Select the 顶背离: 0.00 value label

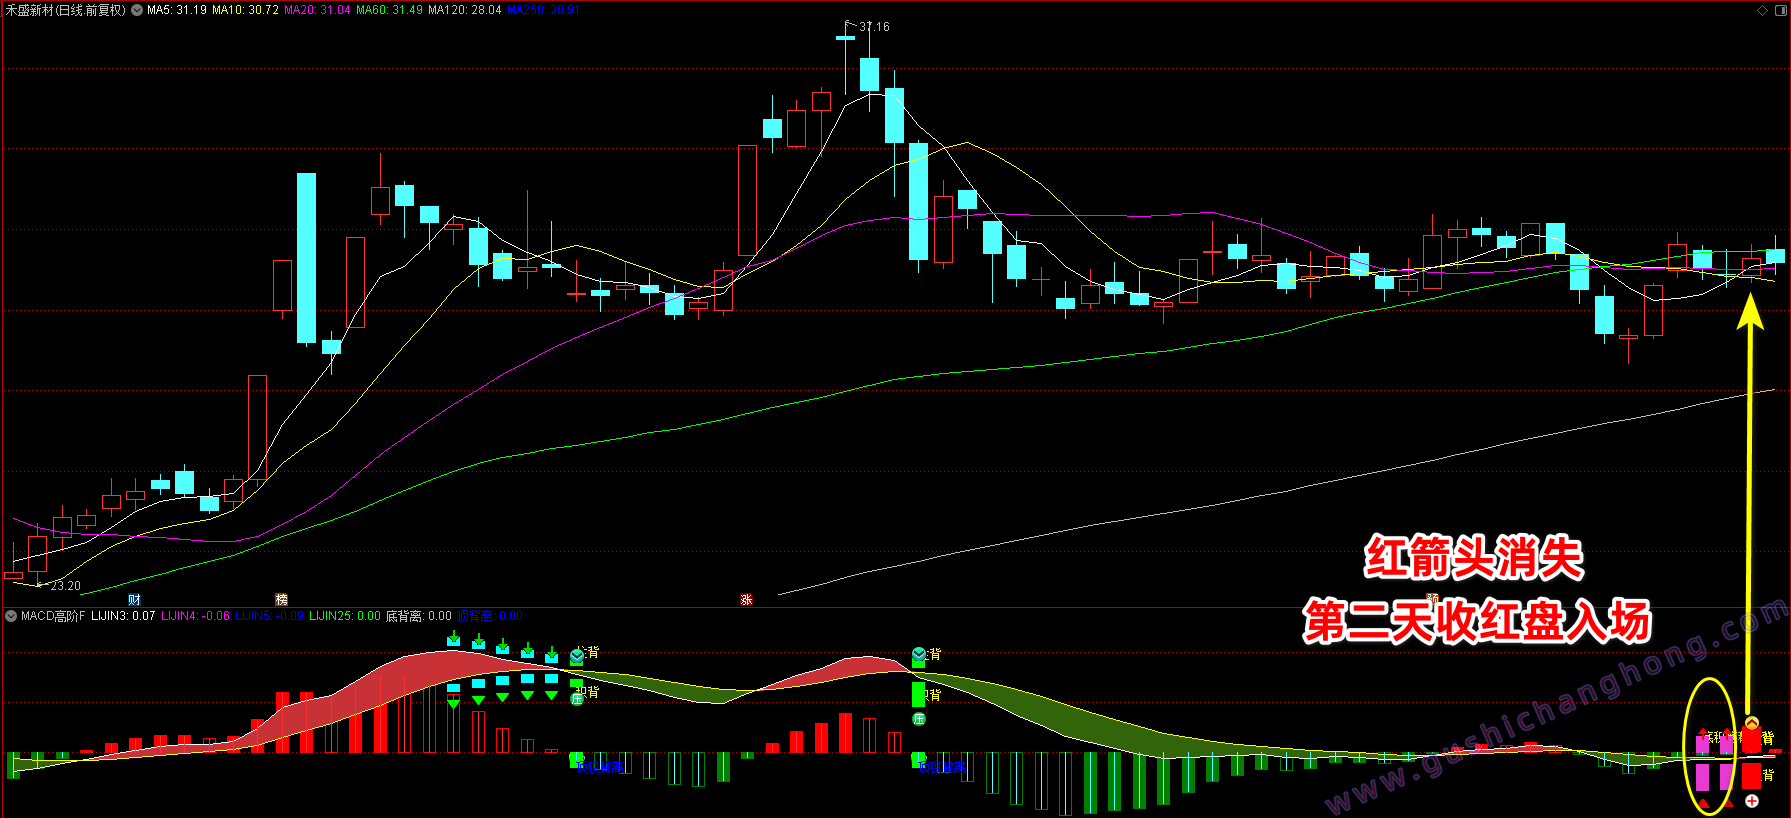pos(490,616)
